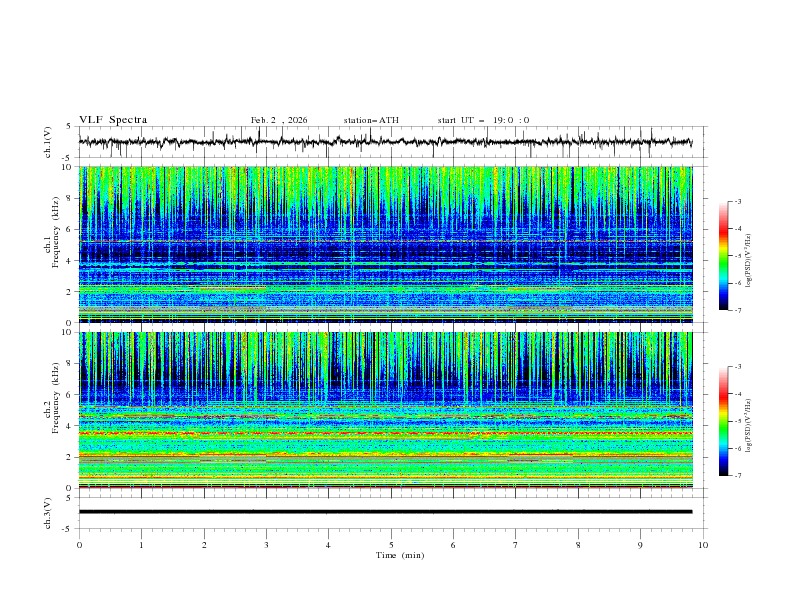Click tick label "1" on the Time axis
792x612 pixels.
[142, 545]
